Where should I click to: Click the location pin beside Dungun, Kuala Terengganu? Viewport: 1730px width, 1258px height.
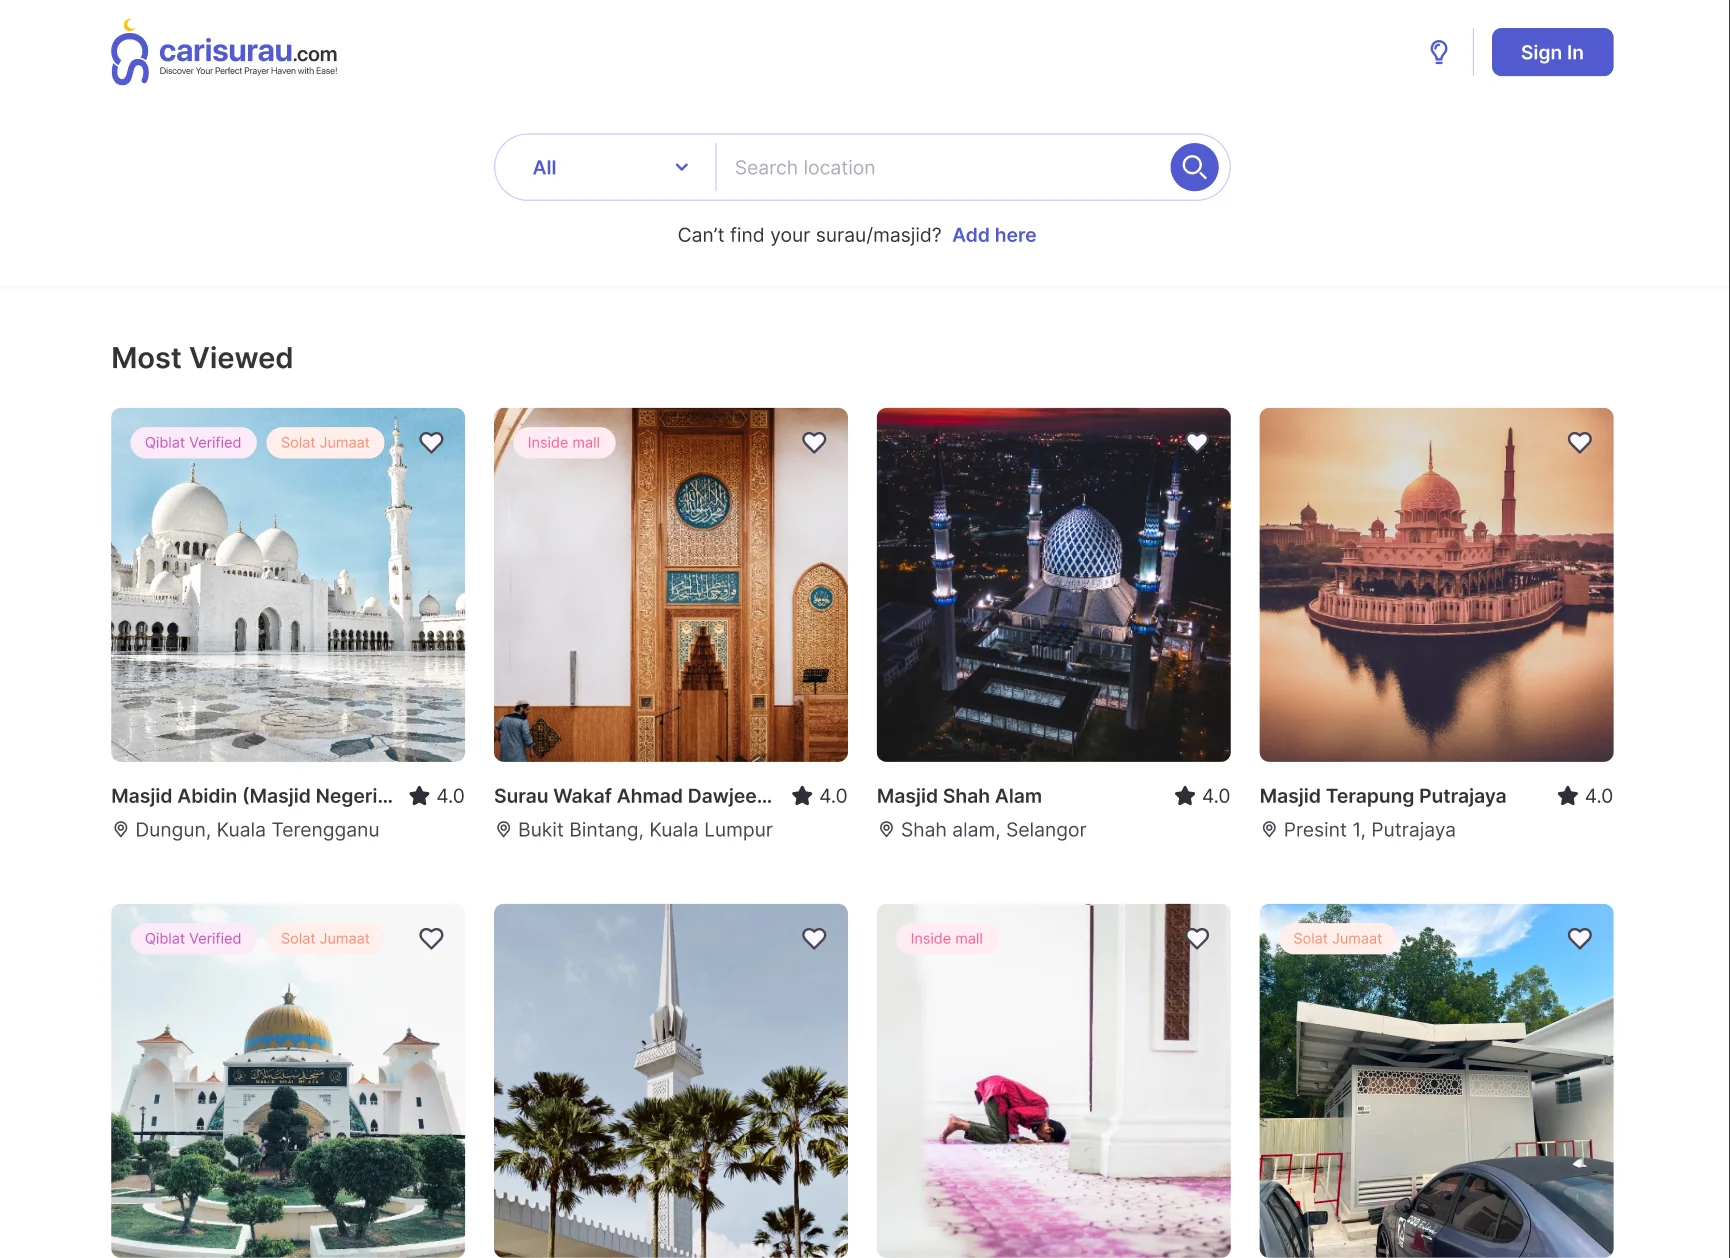(120, 829)
